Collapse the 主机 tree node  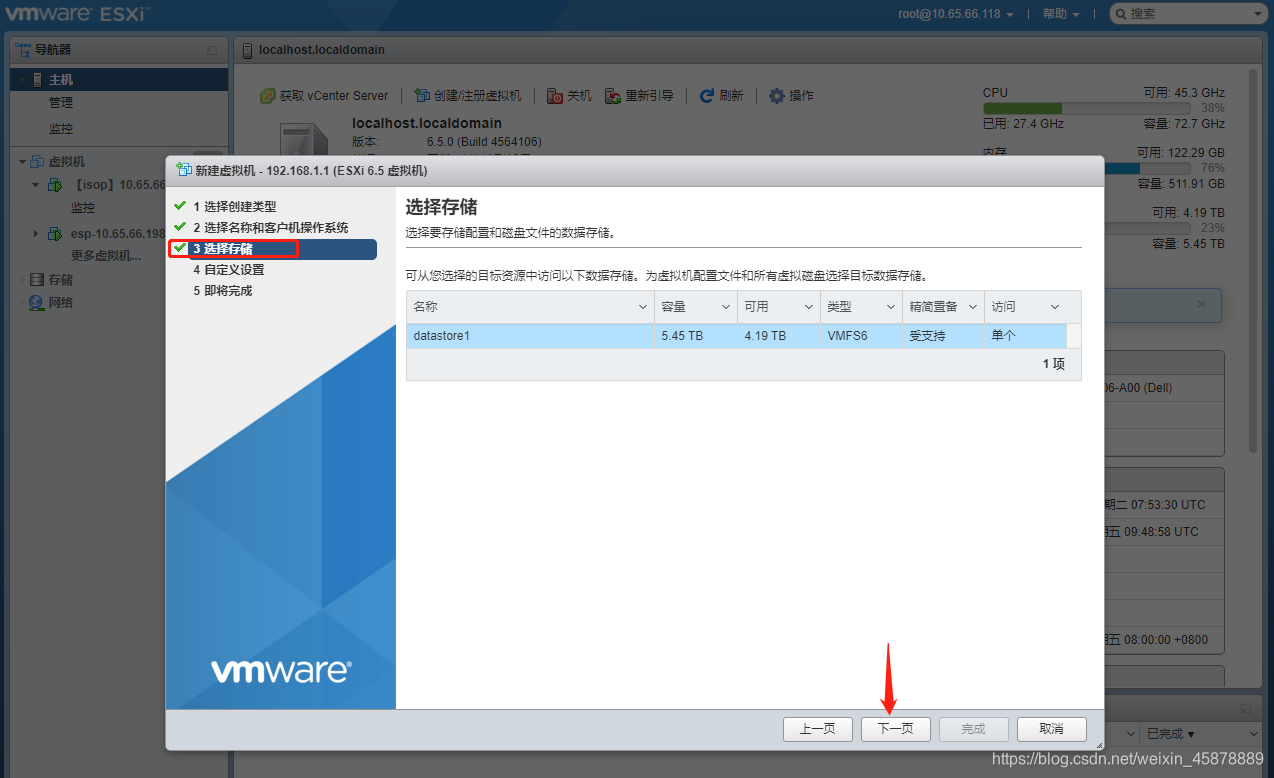click(x=21, y=80)
